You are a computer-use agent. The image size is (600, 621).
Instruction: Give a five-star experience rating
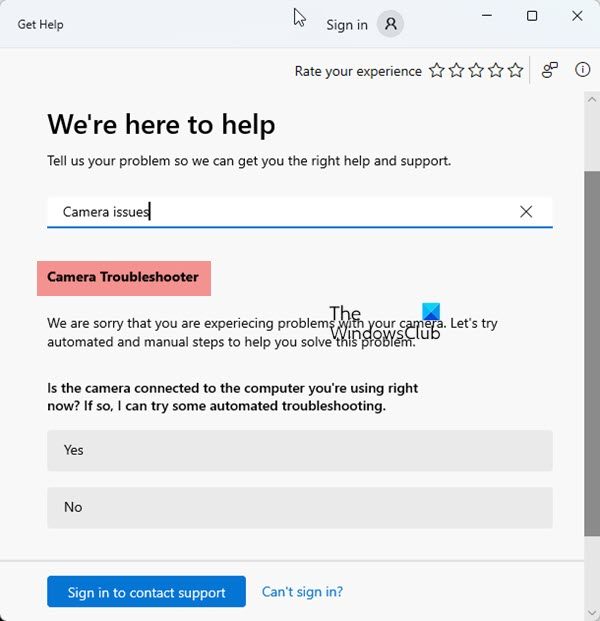(516, 70)
